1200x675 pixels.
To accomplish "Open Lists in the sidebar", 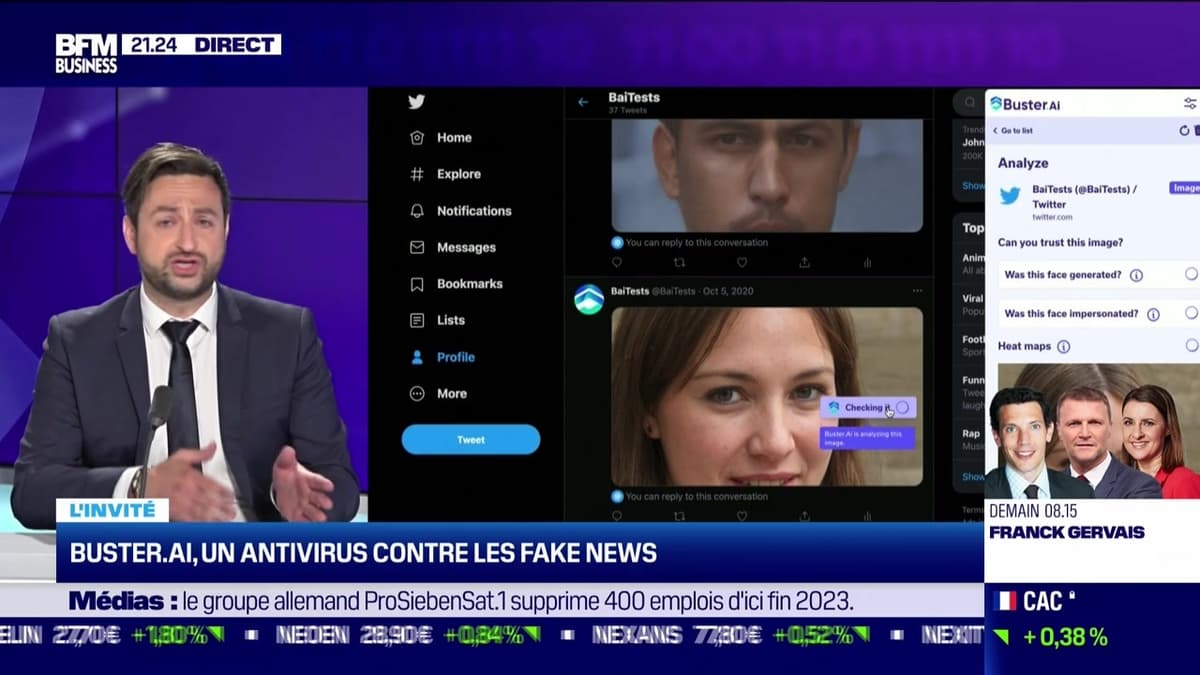I will coord(437,320).
